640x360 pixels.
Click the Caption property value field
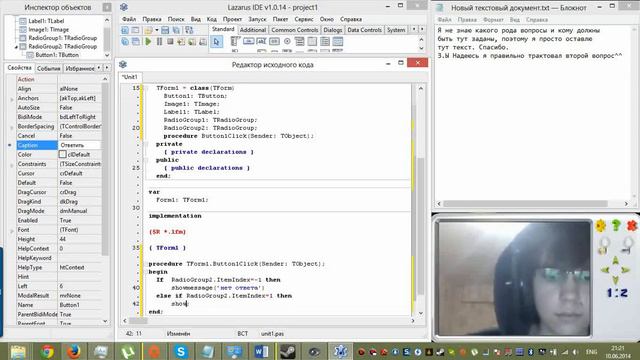[80, 145]
